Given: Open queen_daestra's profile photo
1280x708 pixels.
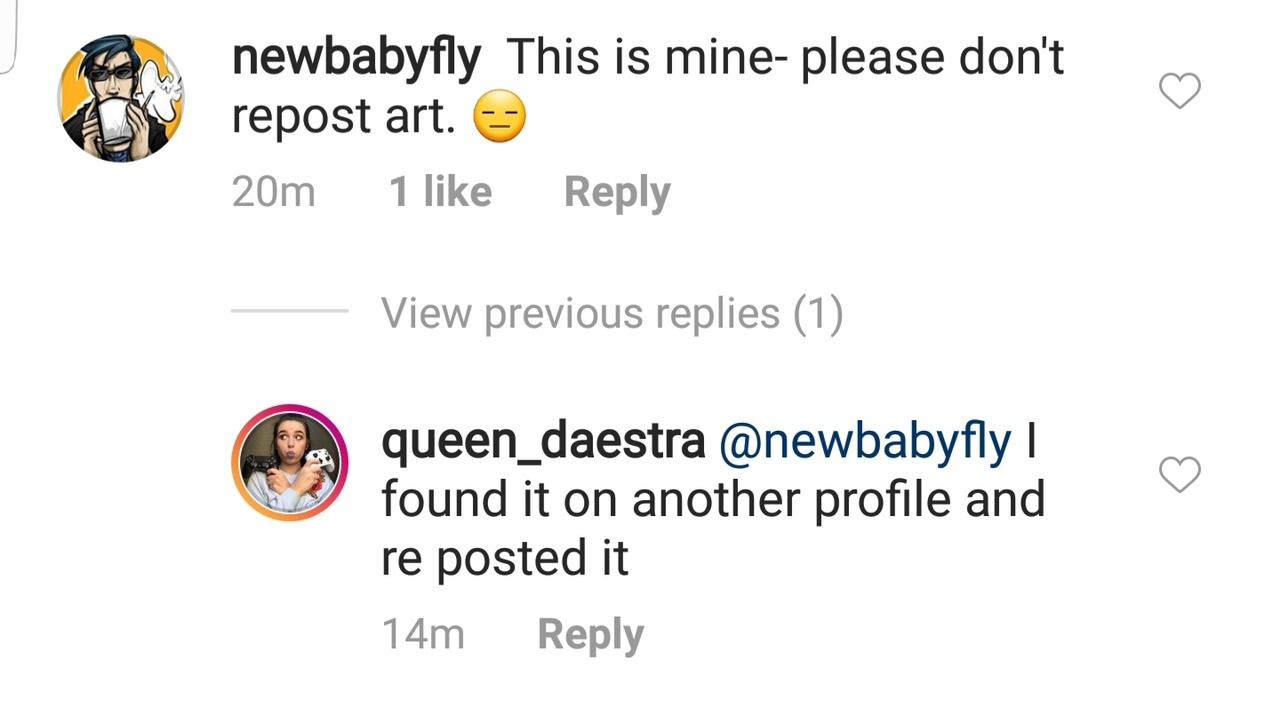Looking at the screenshot, I should point(290,464).
